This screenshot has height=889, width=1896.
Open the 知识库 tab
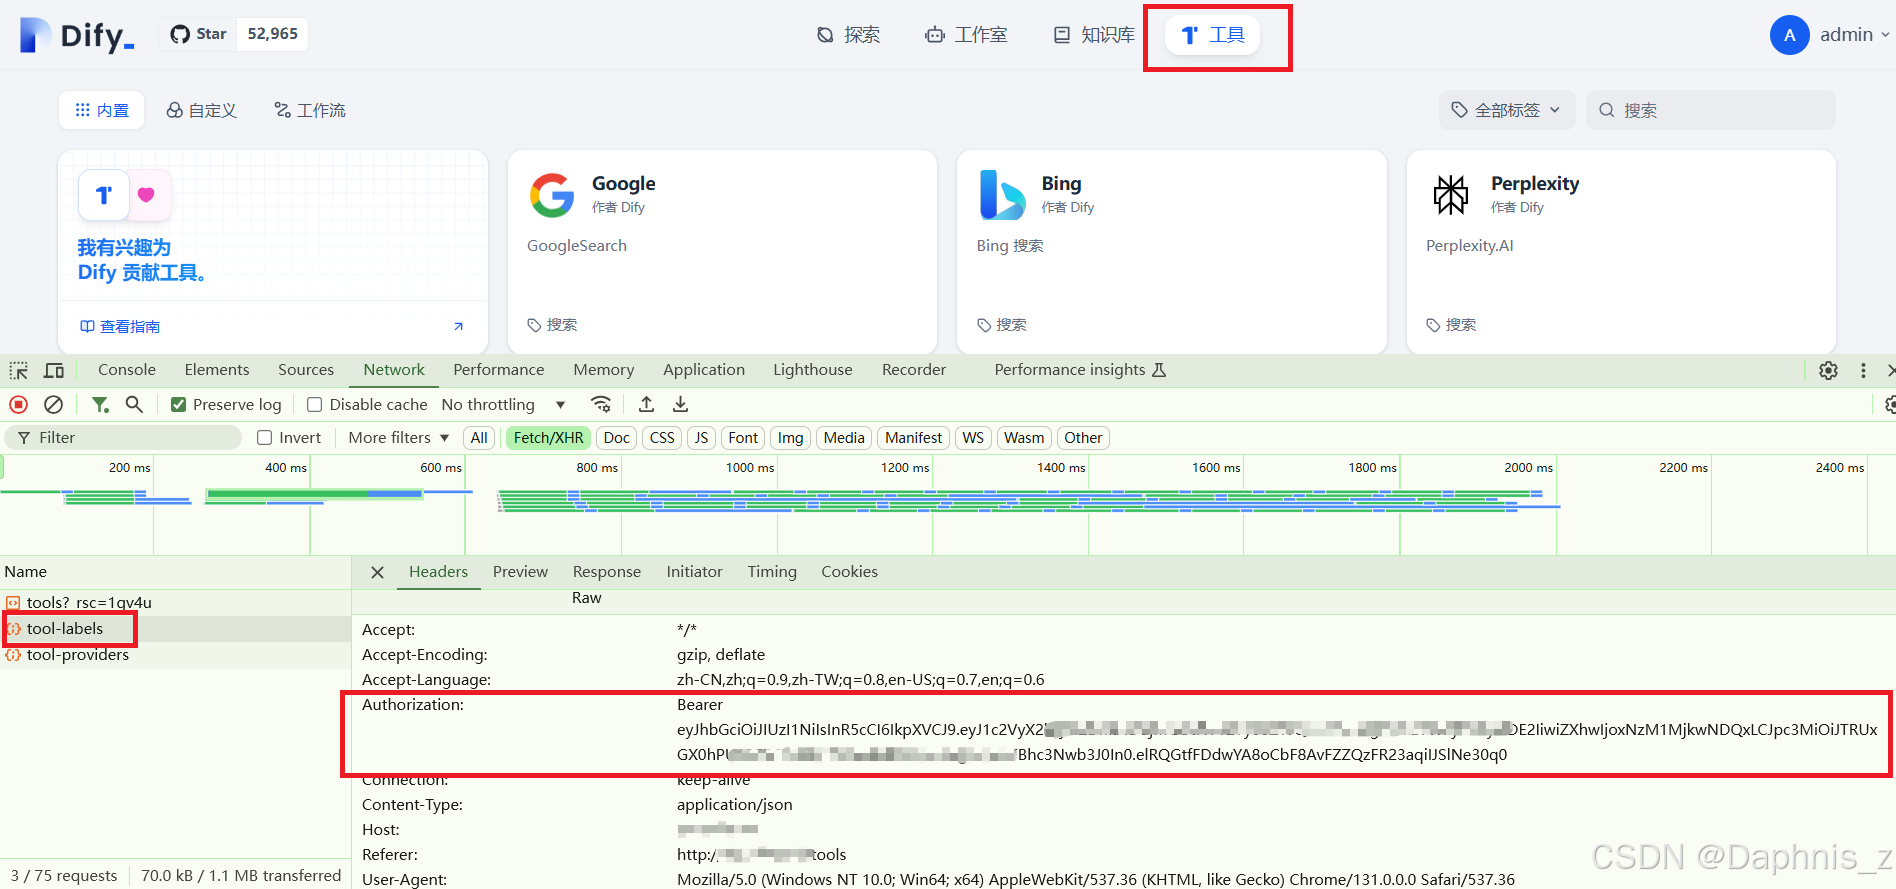(1094, 35)
